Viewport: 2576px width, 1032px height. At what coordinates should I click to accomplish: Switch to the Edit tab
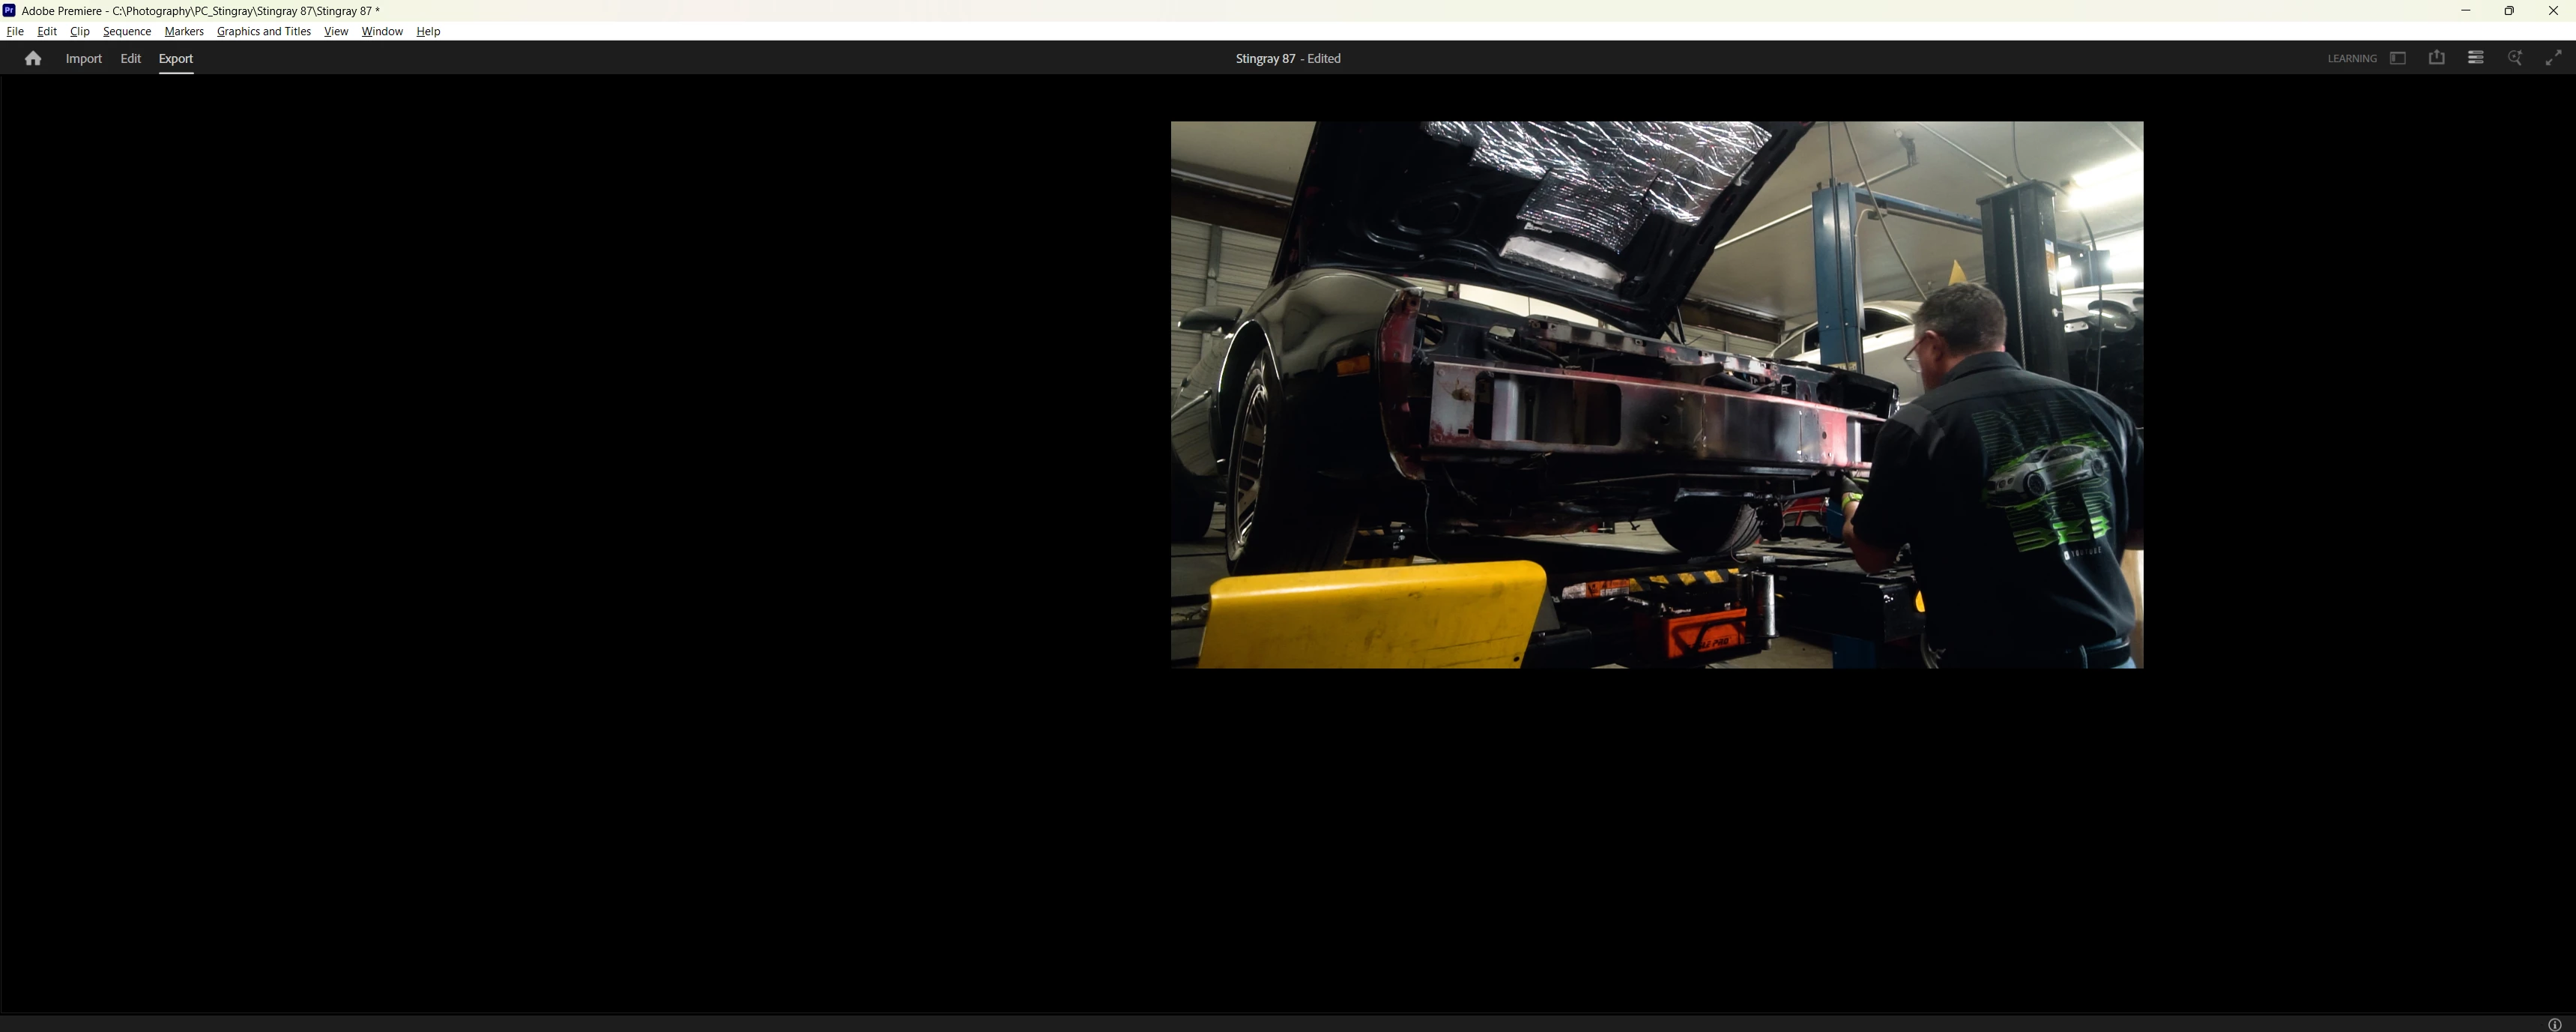(x=130, y=59)
